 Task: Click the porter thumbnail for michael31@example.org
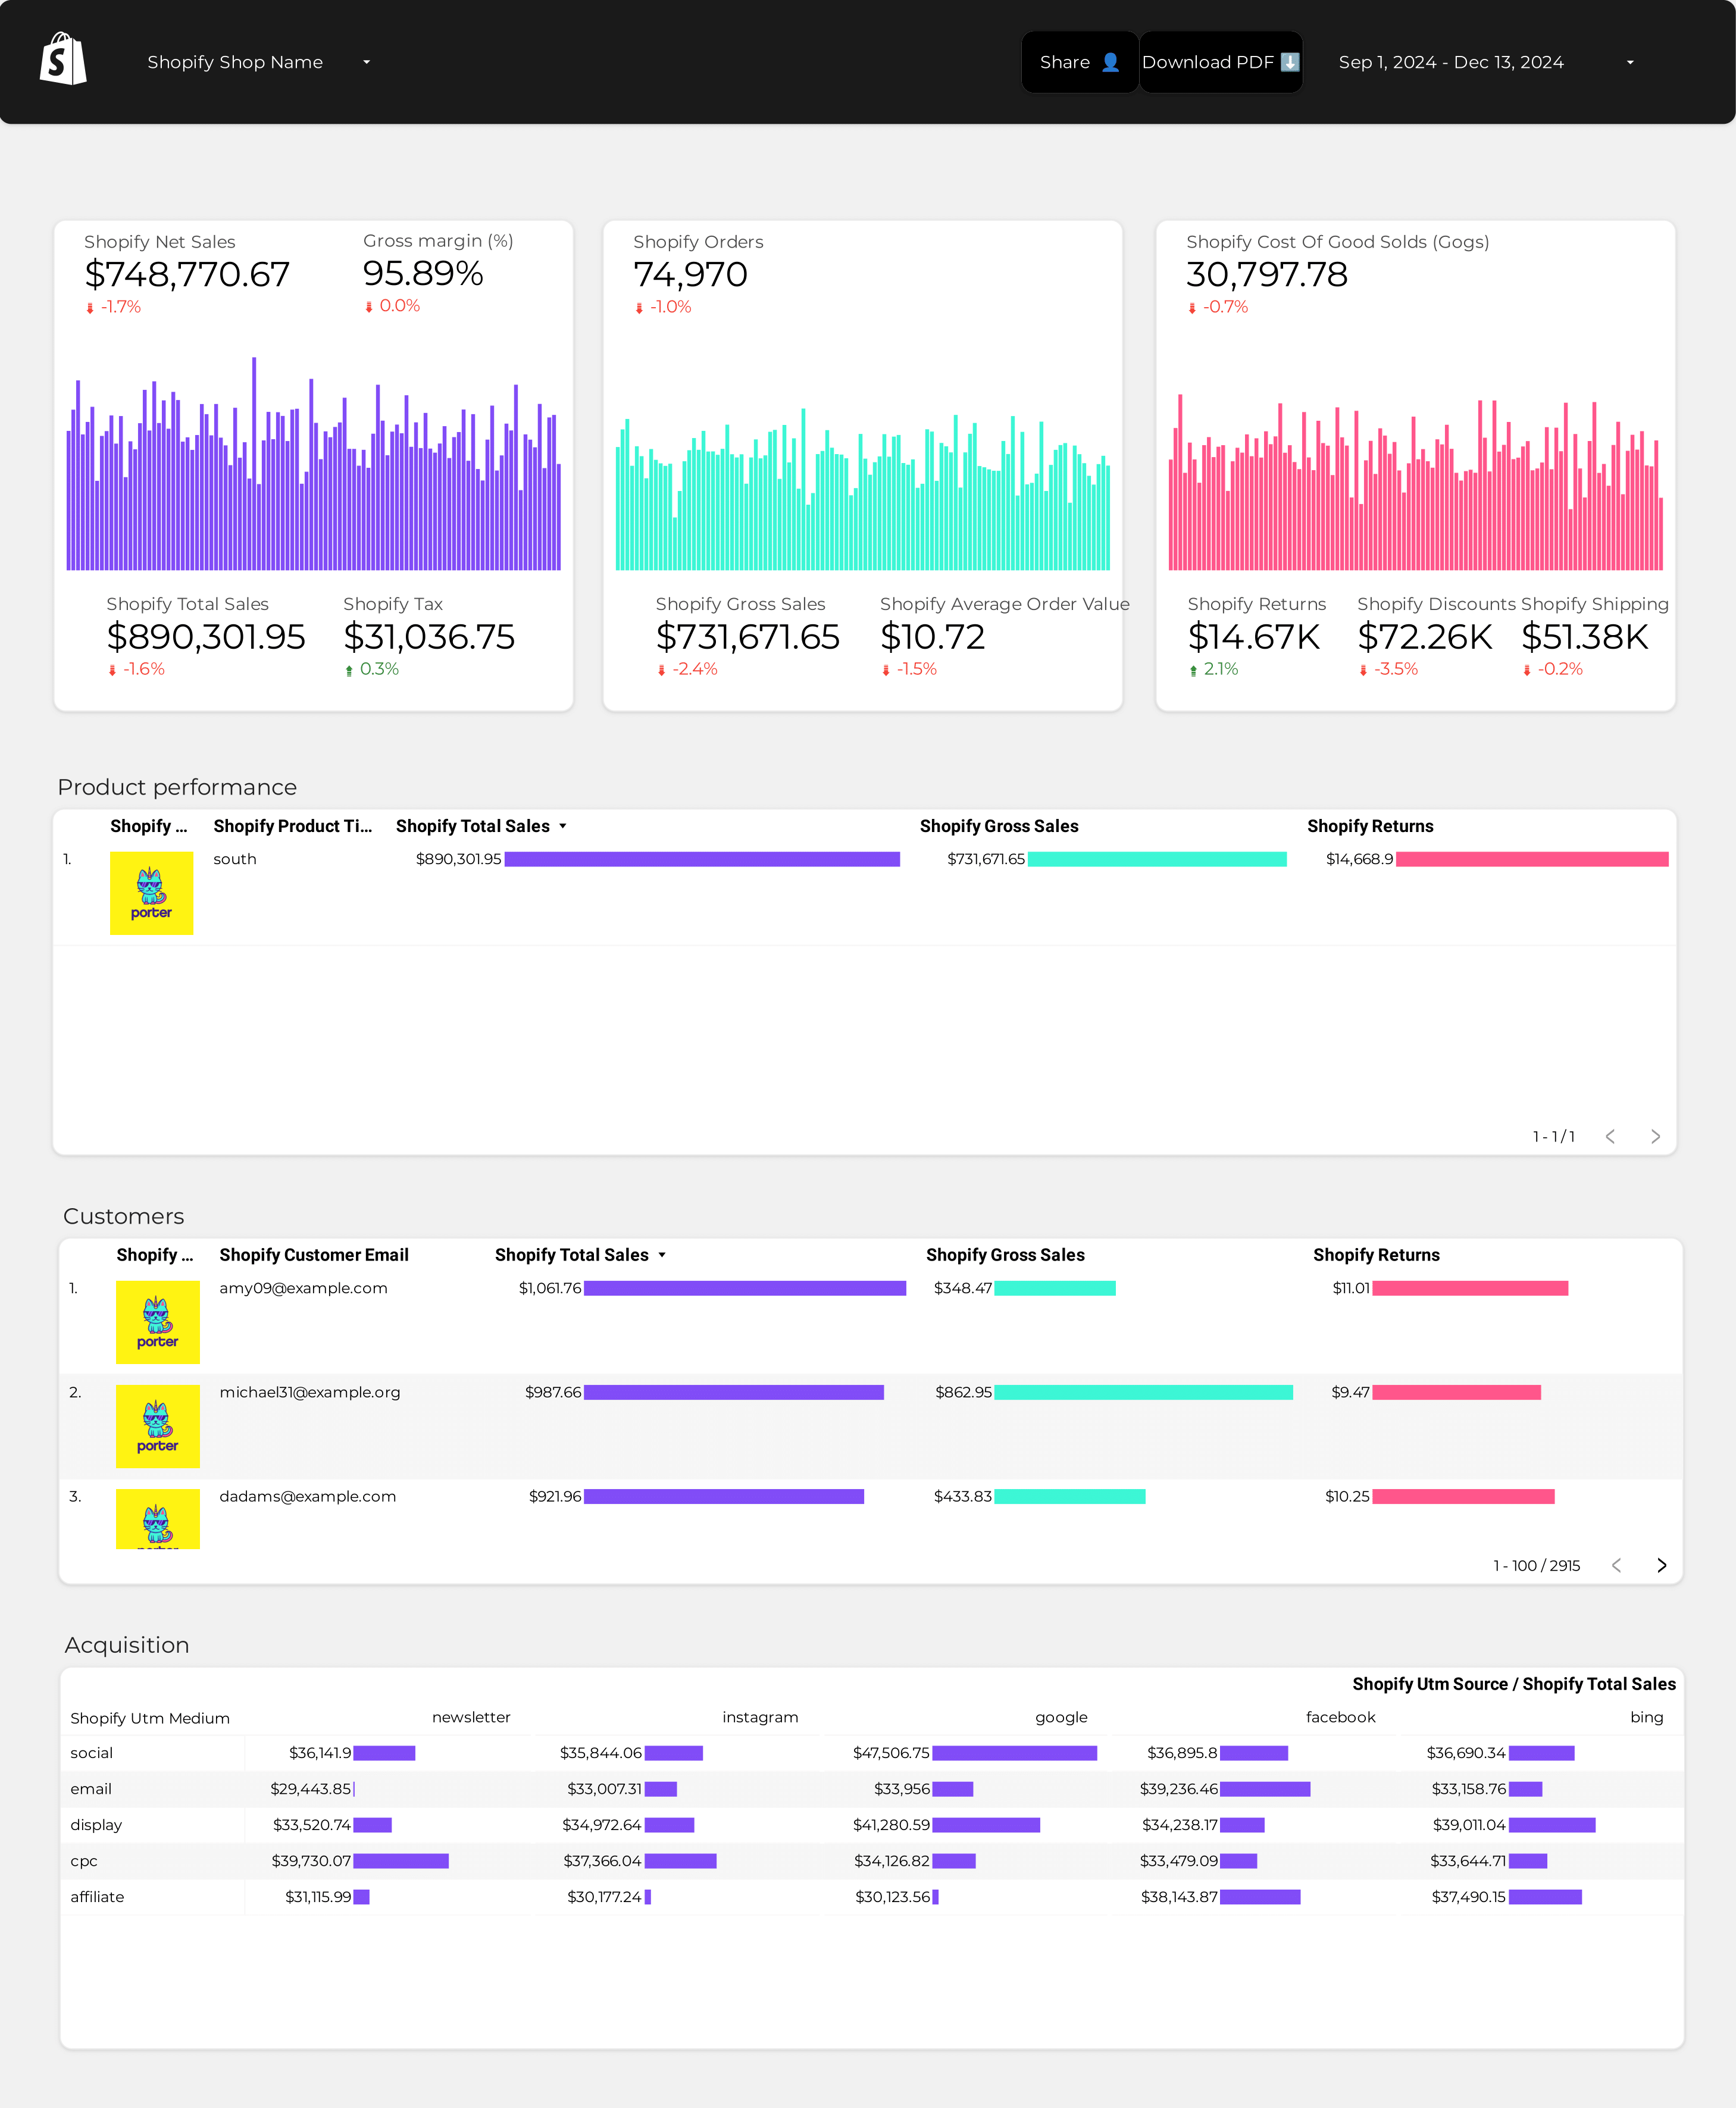pos(158,1426)
